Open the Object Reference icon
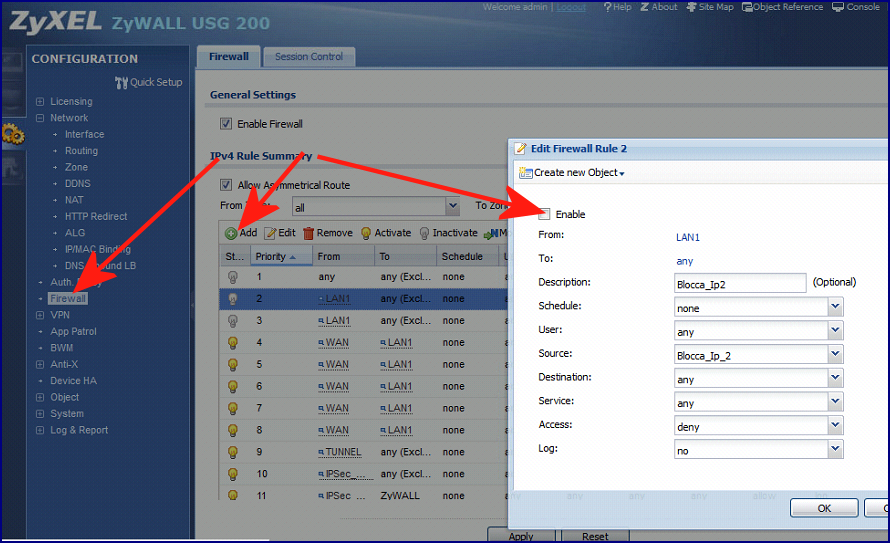890x543 pixels. tap(747, 7)
